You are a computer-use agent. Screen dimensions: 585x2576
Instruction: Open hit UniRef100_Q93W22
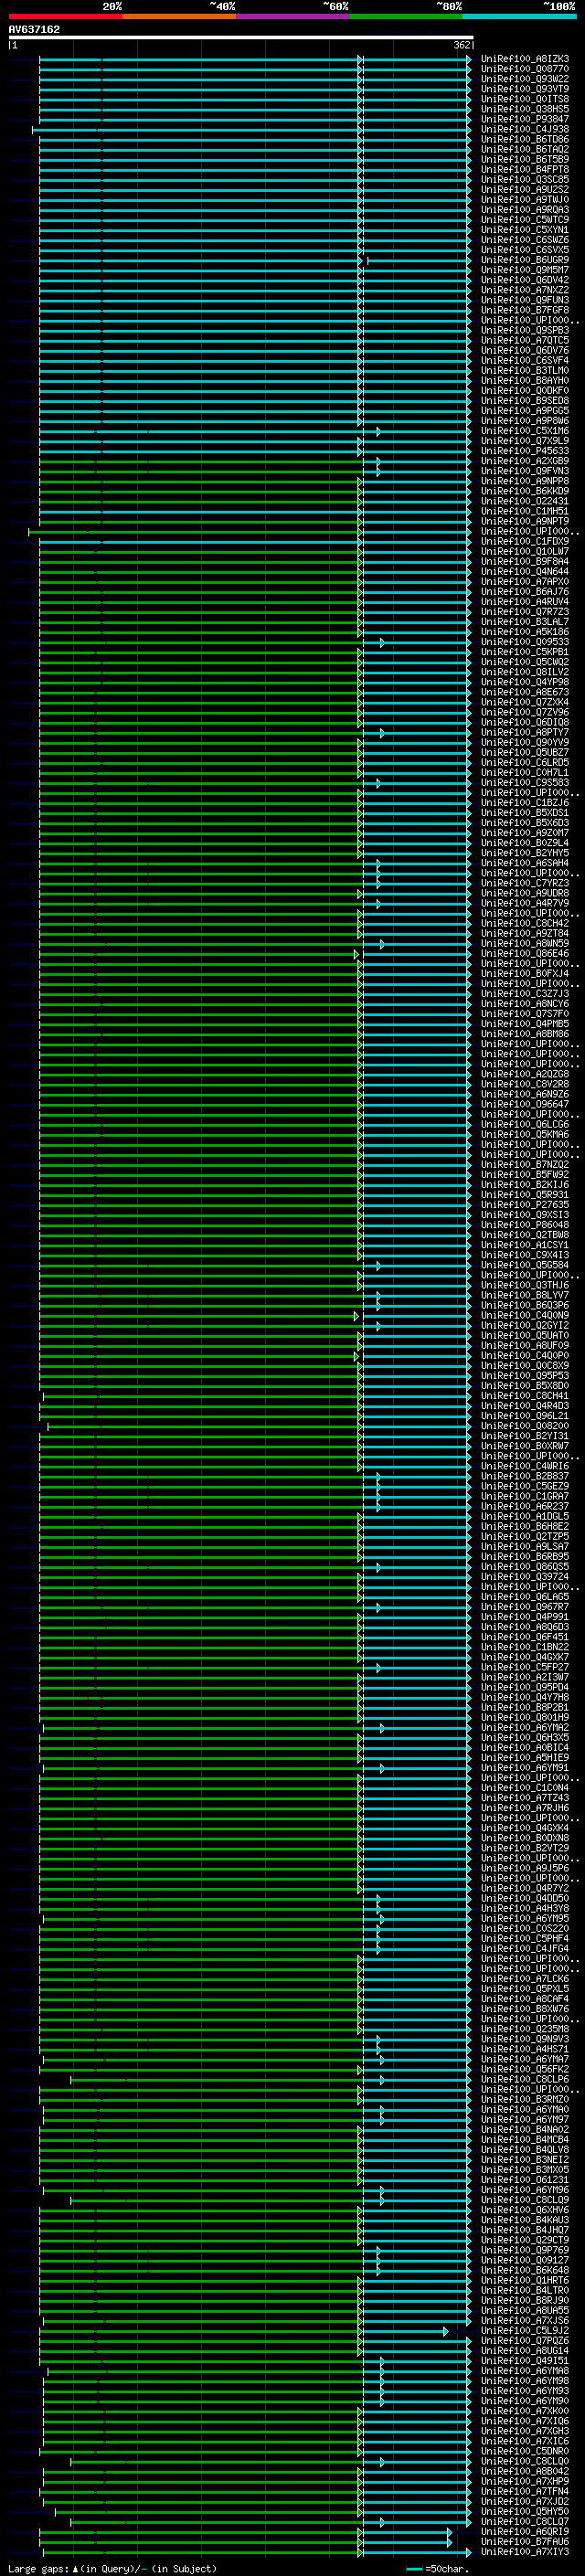(x=525, y=79)
